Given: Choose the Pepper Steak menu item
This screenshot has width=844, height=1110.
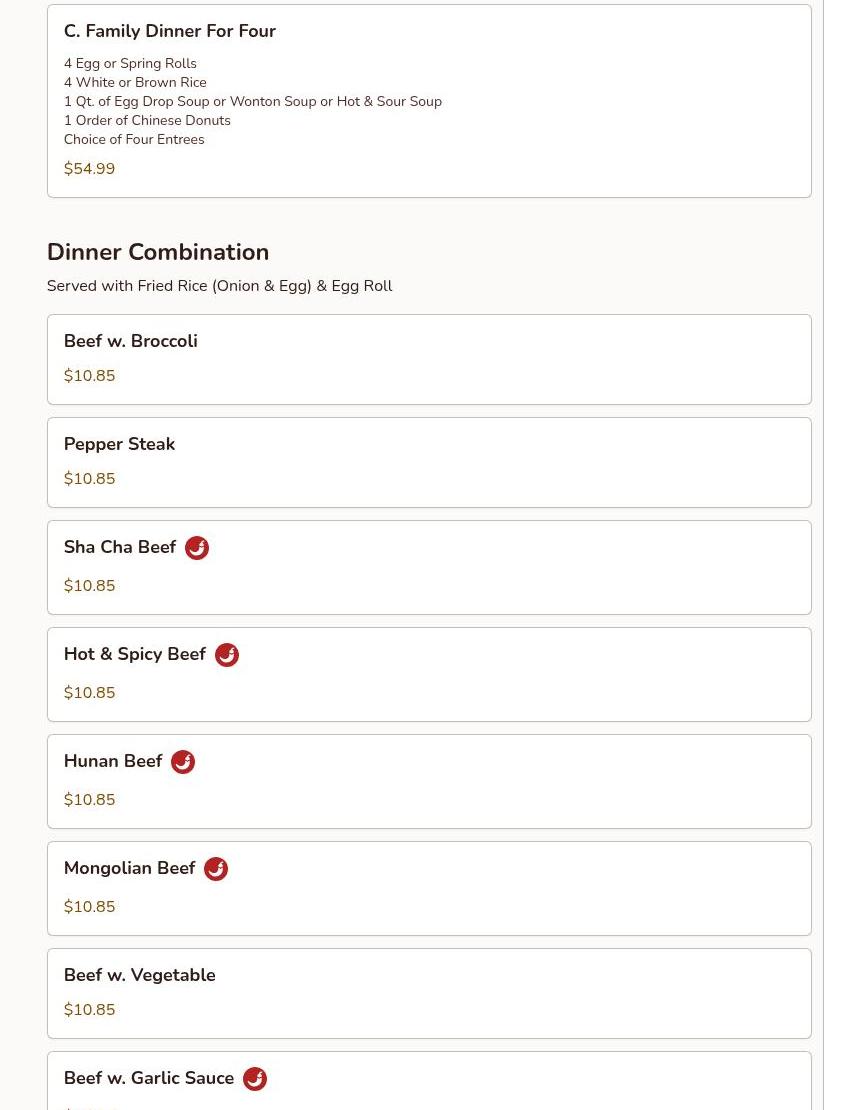Looking at the screenshot, I should [119, 444].
